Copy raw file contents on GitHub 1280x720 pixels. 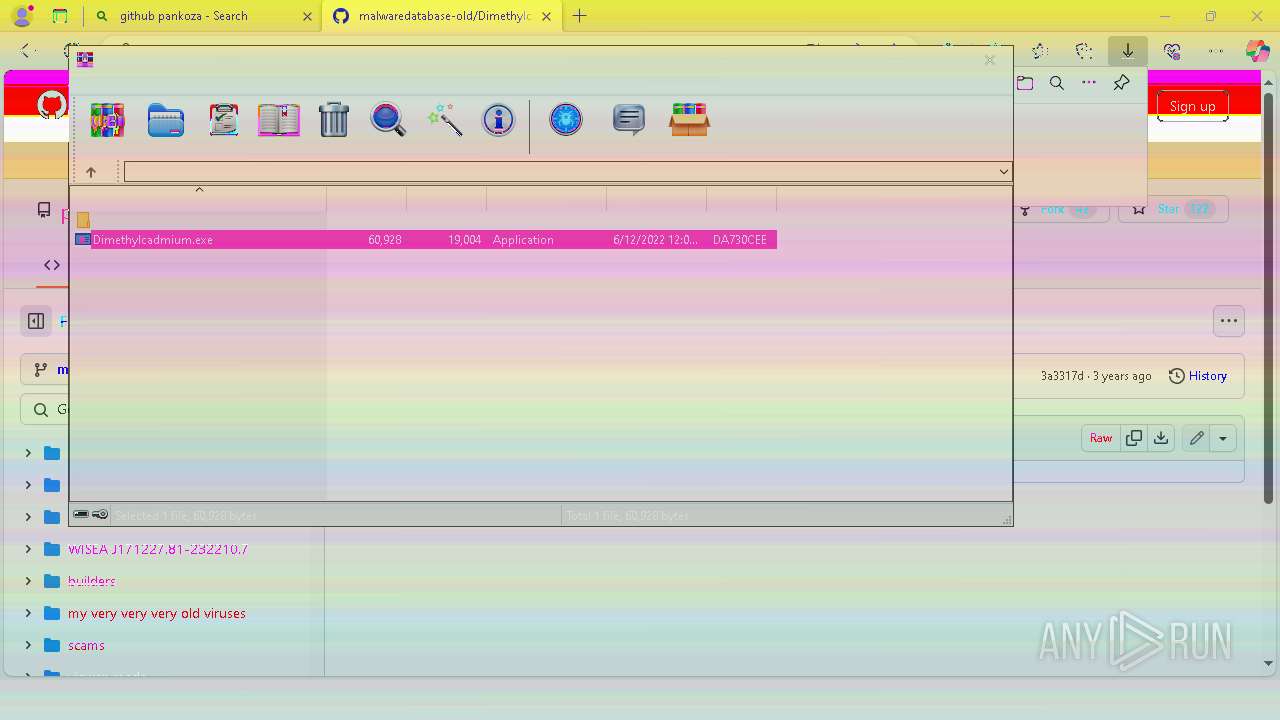point(1134,438)
